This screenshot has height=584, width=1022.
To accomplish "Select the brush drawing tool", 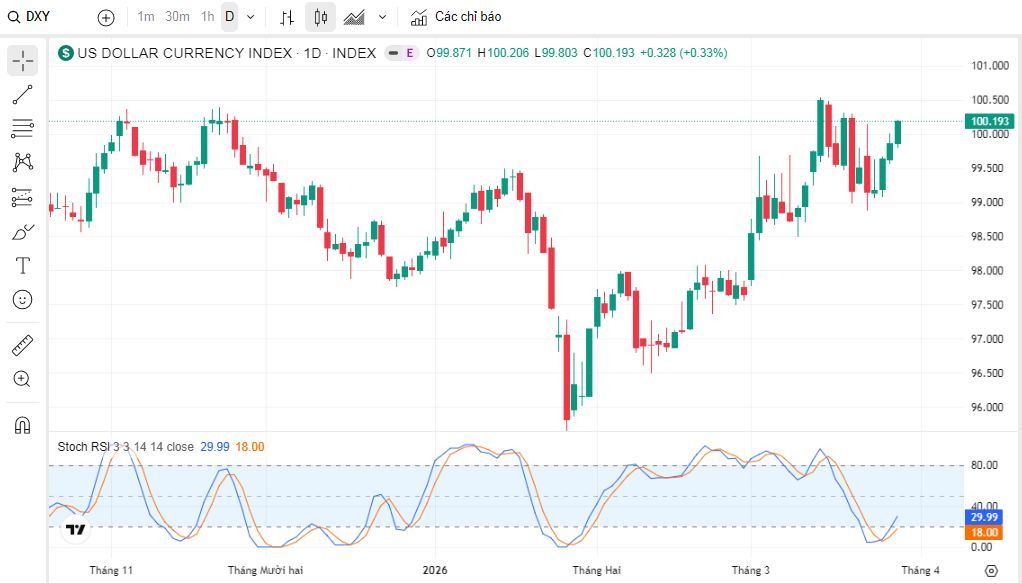I will click(23, 231).
